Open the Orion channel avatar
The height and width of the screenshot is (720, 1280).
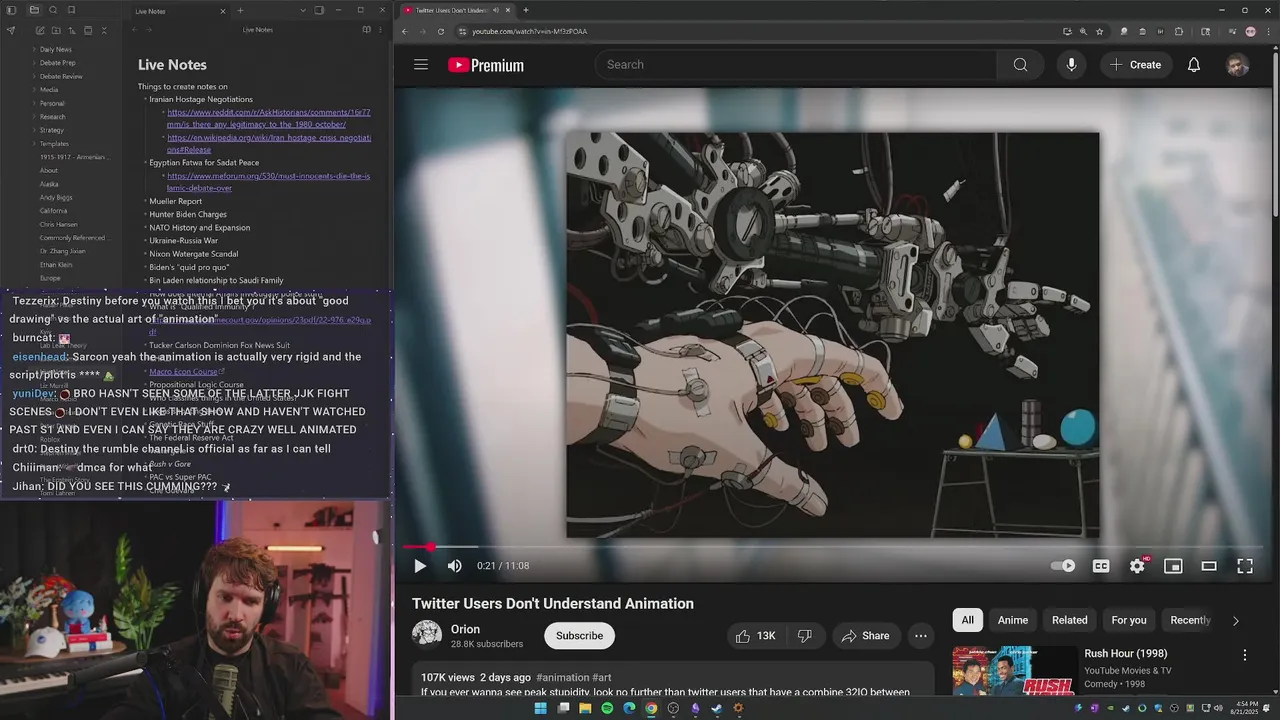427,635
